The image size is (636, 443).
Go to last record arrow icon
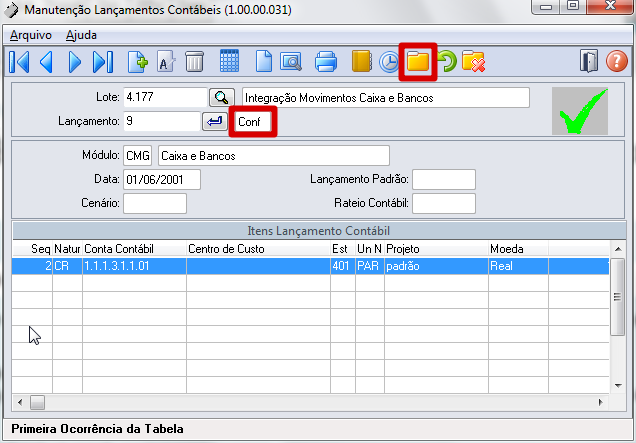coord(103,62)
